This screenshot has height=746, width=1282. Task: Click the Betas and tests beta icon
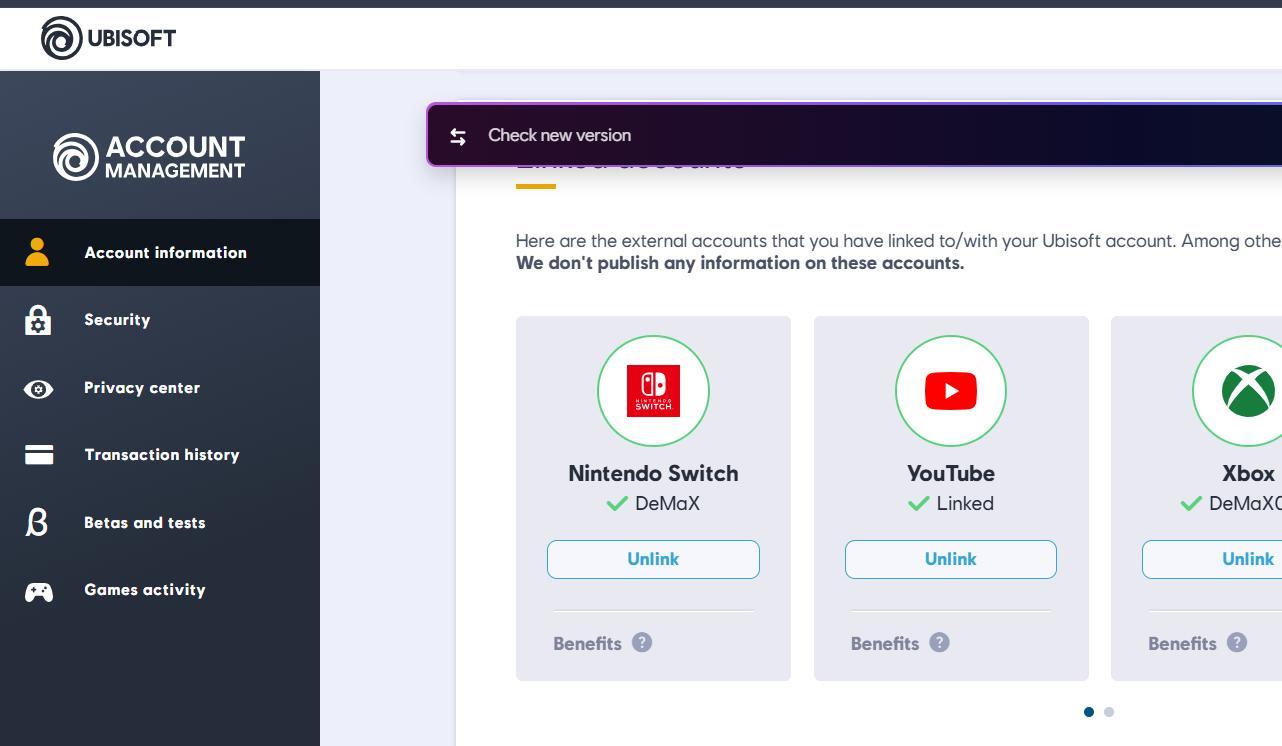tap(37, 522)
